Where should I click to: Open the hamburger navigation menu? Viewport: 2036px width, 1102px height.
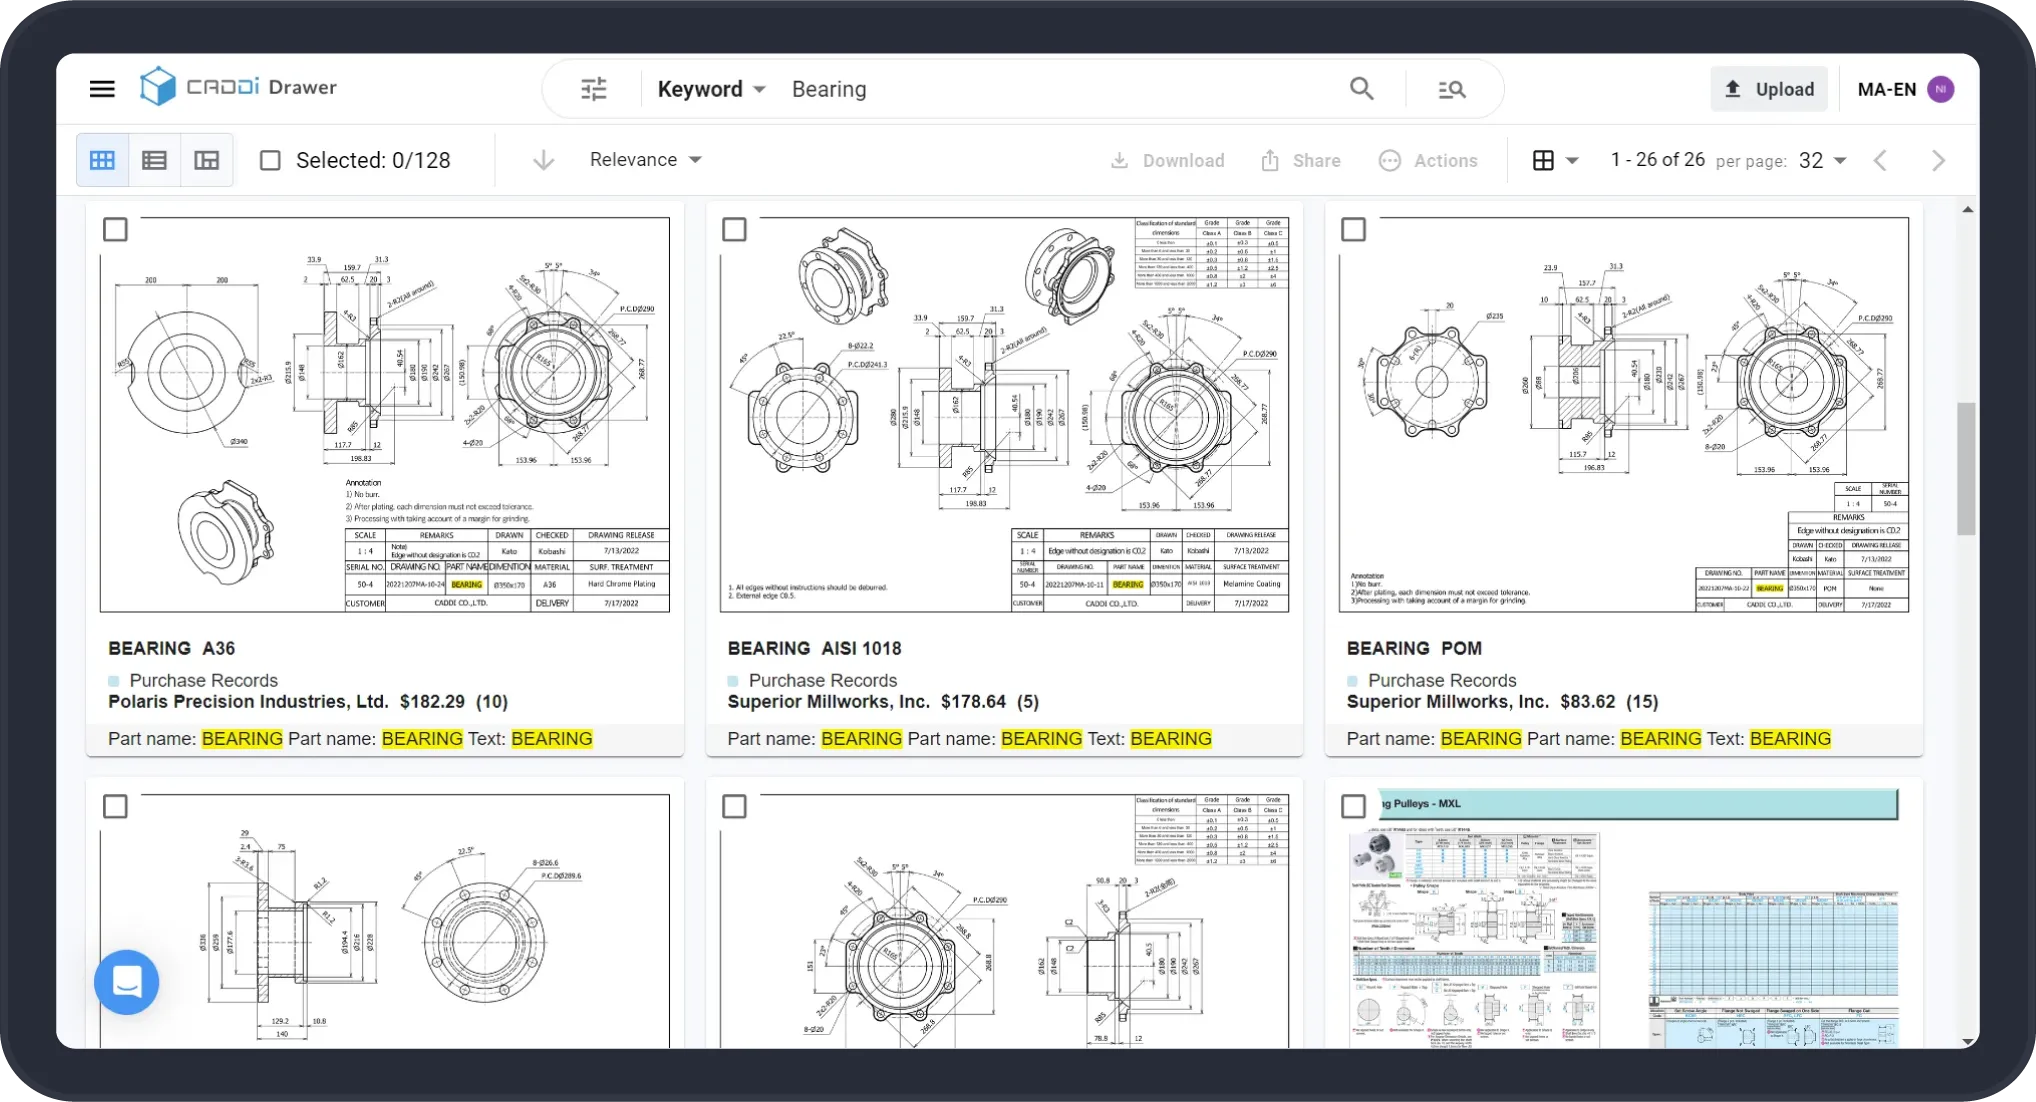pyautogui.click(x=102, y=89)
